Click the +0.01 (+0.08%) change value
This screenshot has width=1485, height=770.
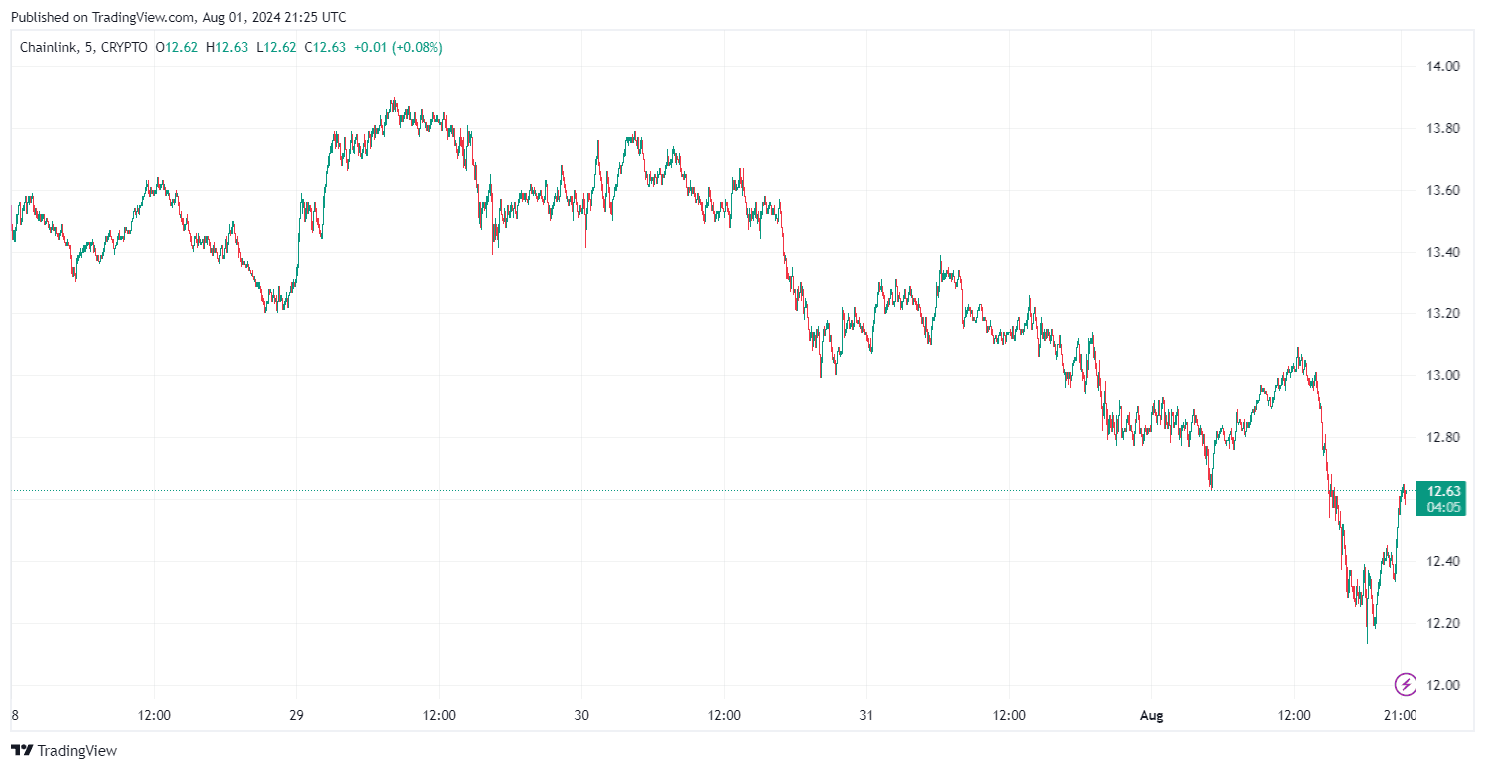point(398,47)
